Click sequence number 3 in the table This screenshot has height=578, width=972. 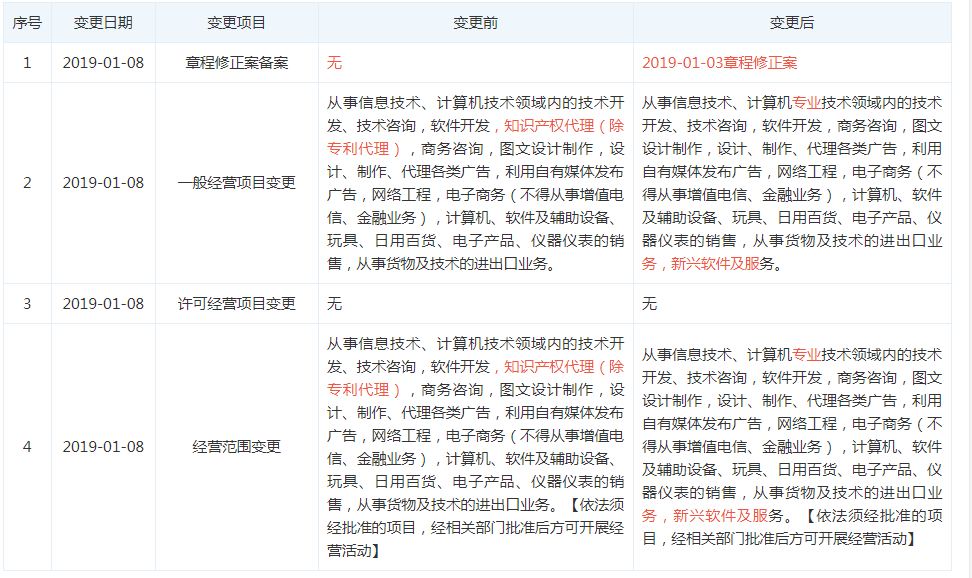(x=27, y=303)
